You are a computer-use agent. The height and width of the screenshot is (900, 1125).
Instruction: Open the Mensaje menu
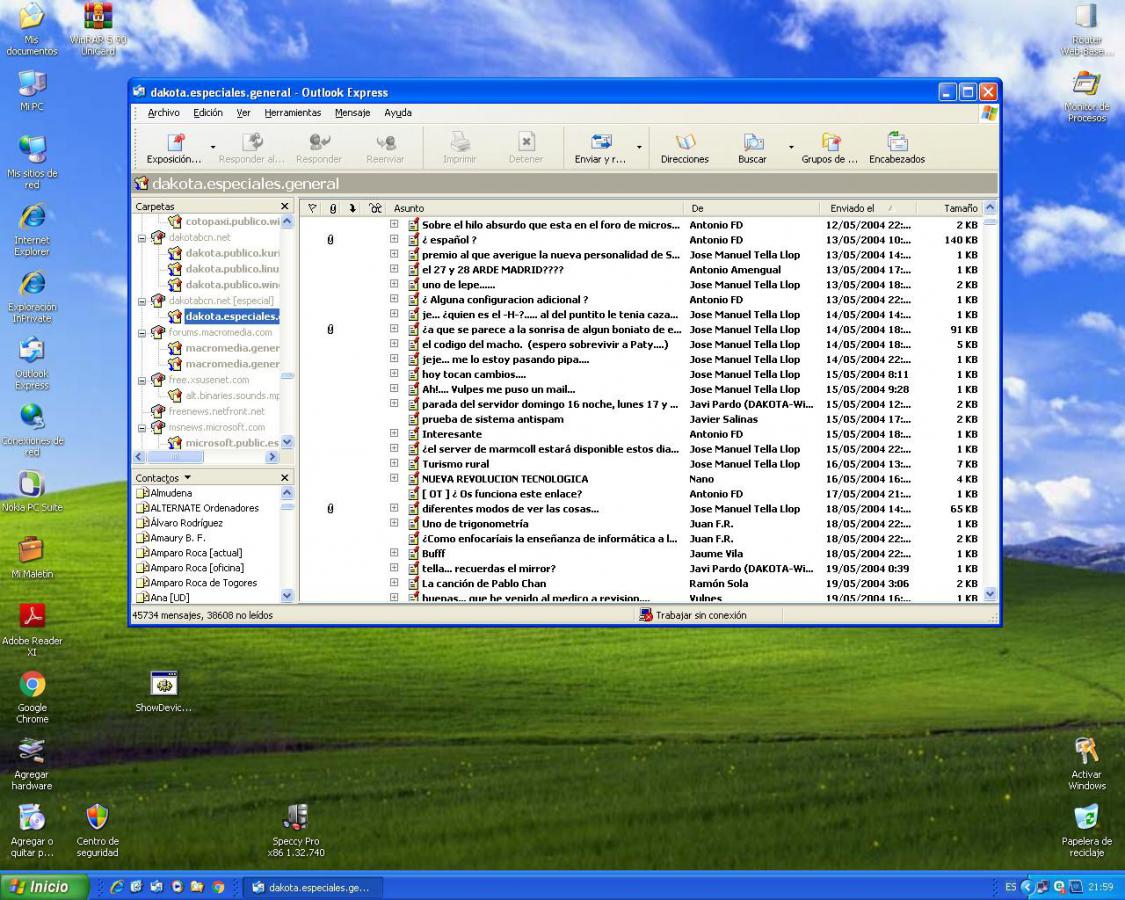tap(352, 113)
